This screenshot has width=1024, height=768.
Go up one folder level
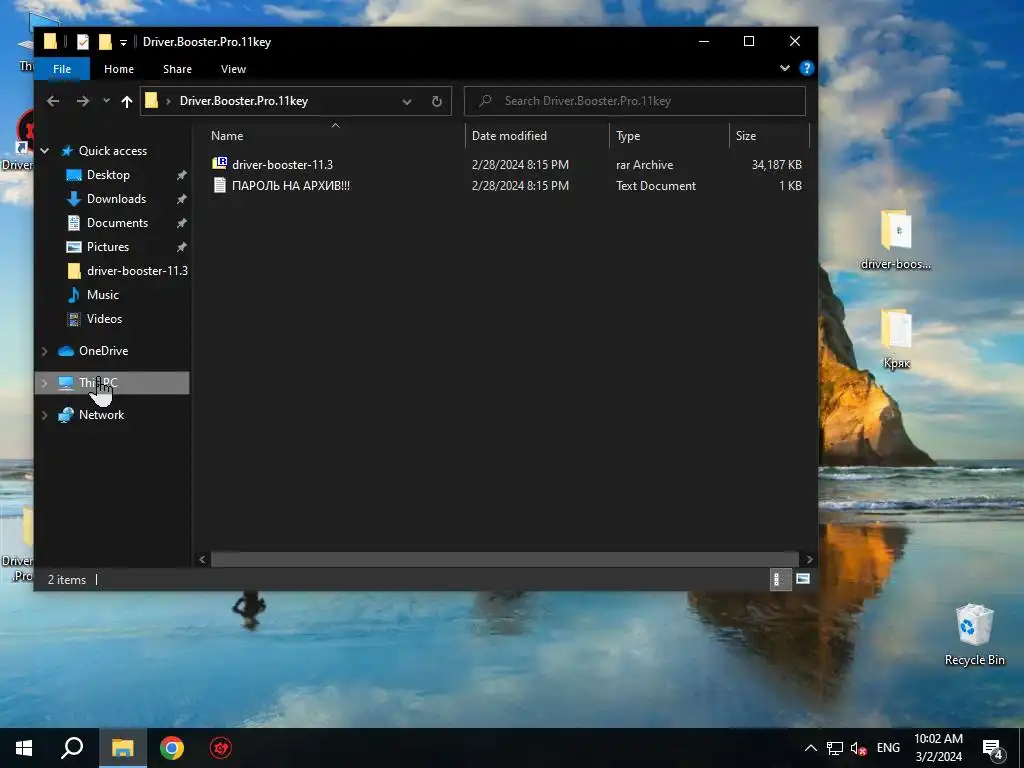pyautogui.click(x=127, y=101)
